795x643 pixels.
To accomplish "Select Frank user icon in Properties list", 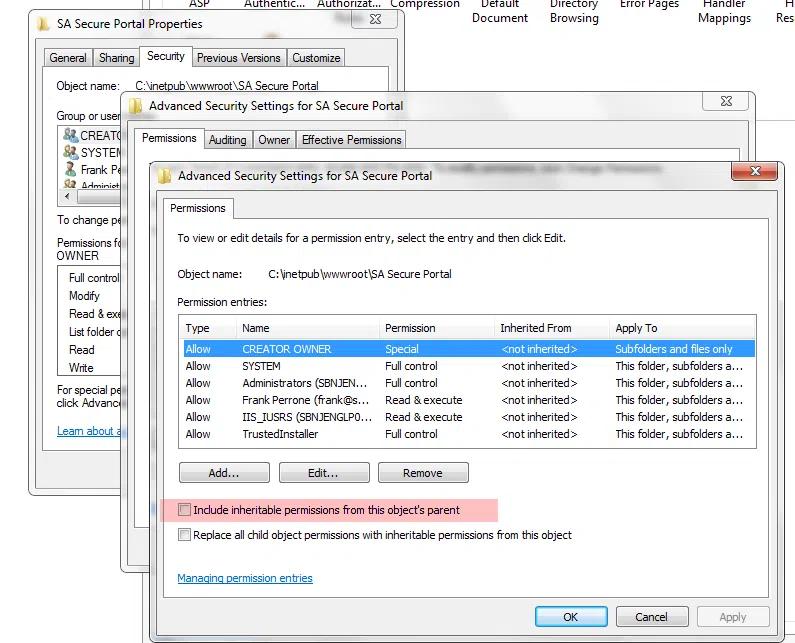I will click(x=70, y=169).
